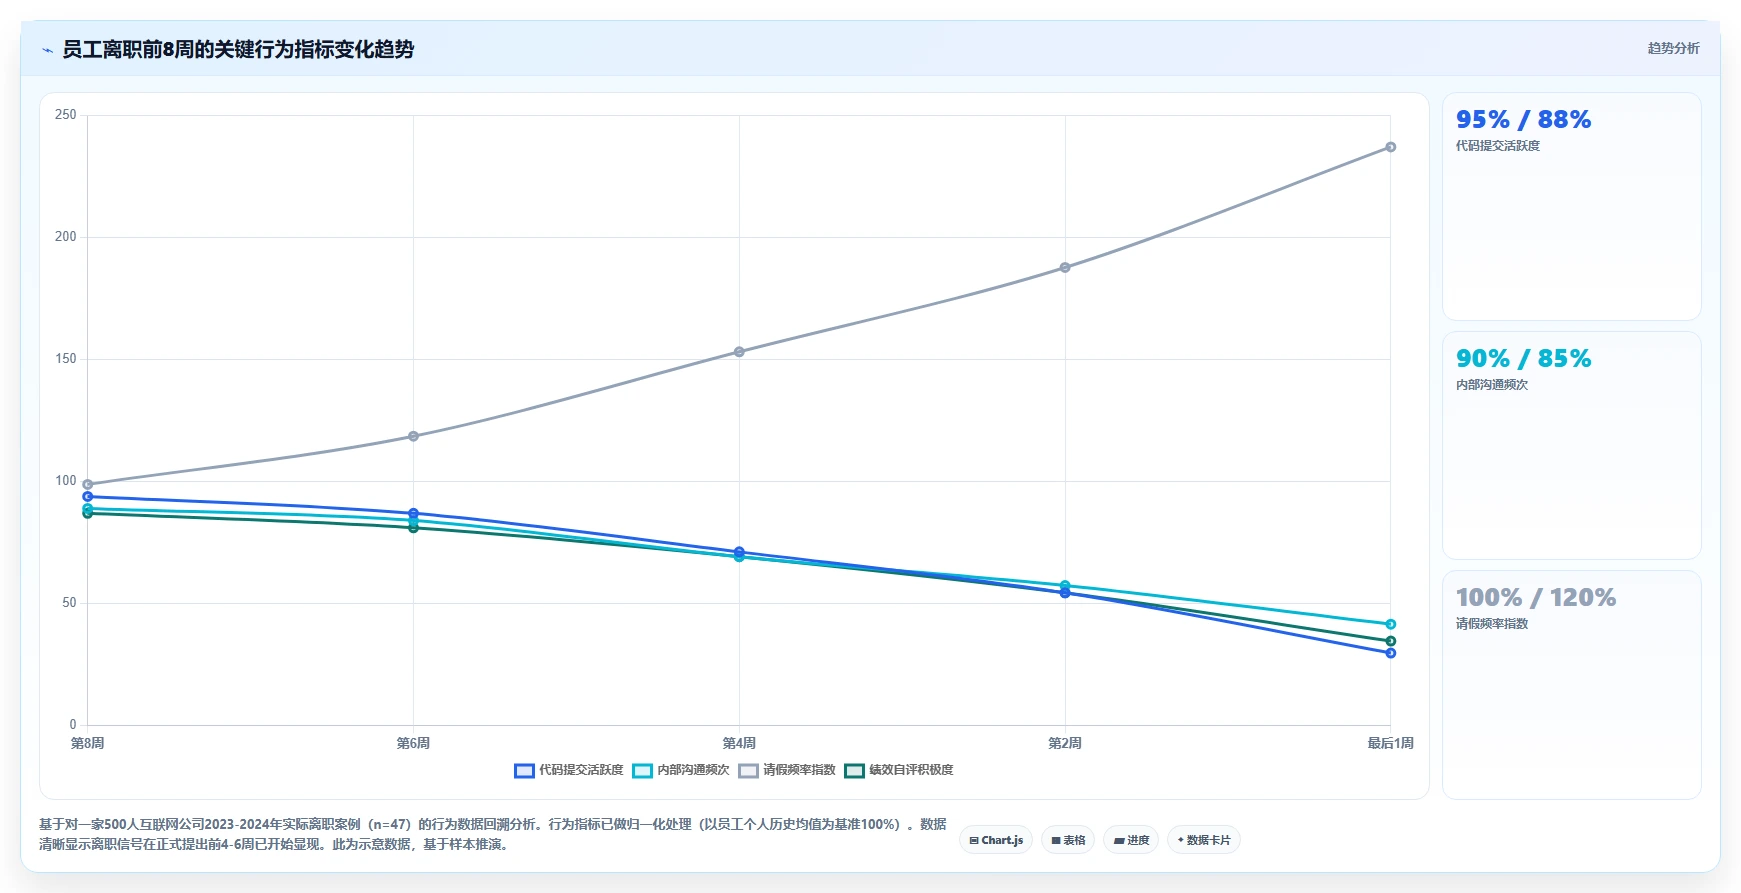Click the 代码提交活跃度 caption in the first stat card

(x=1498, y=146)
